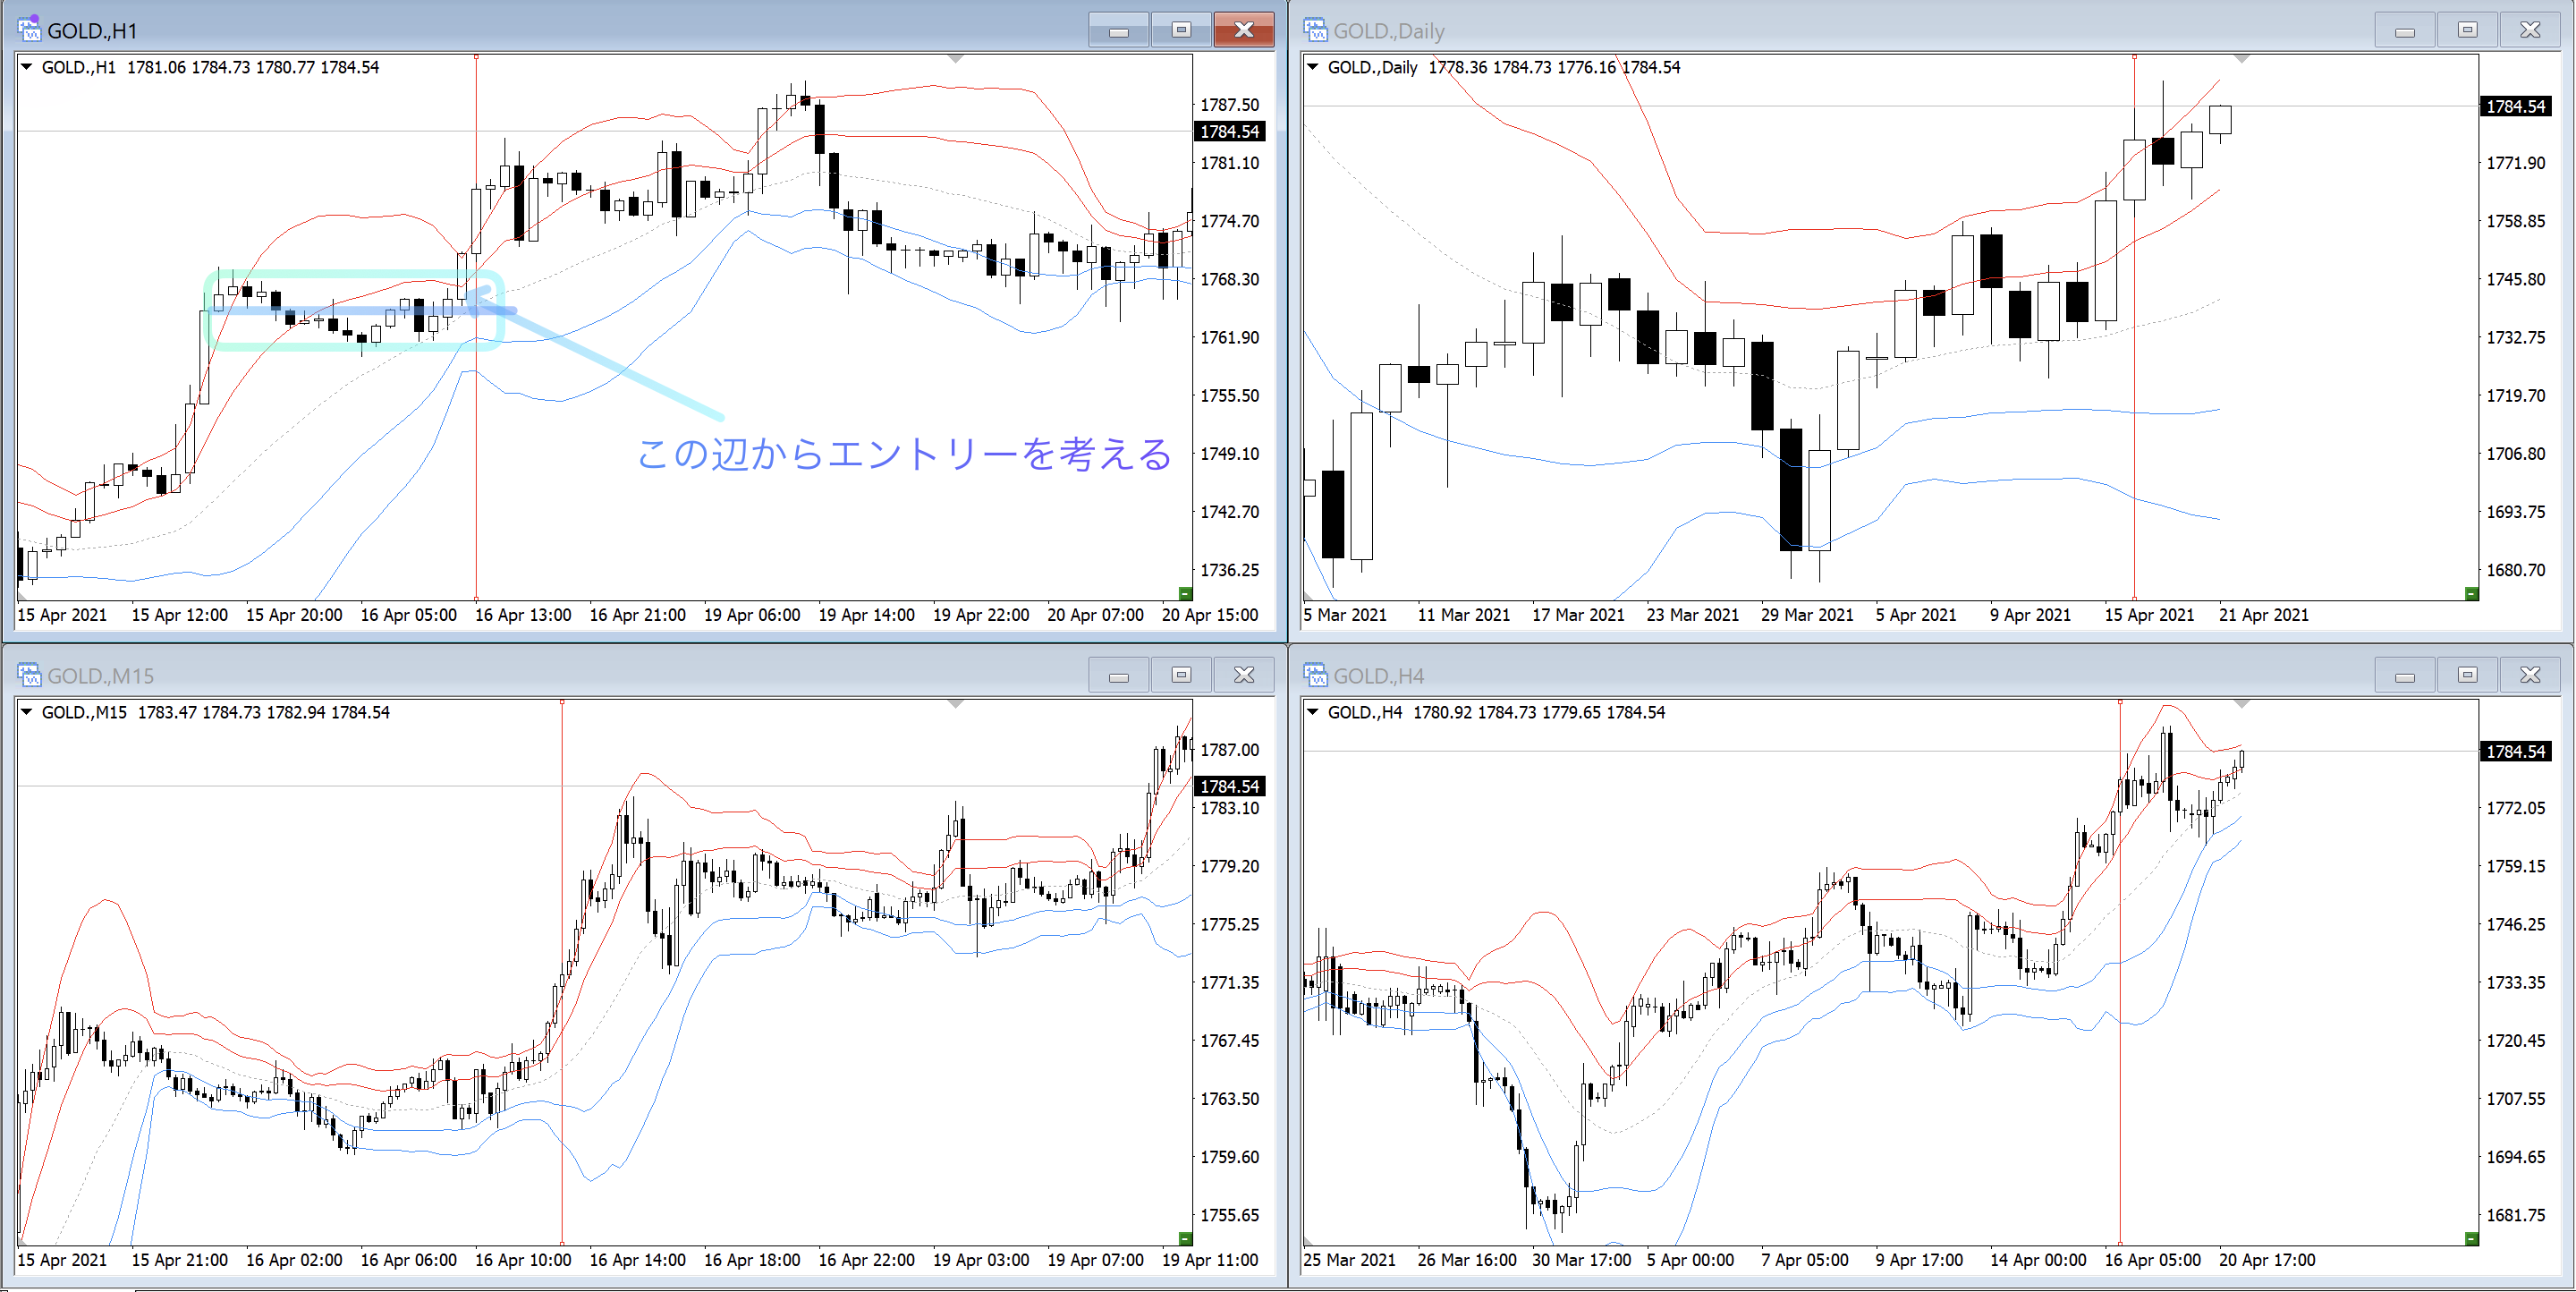Maximize the GOLD.,Daily chart window

(x=2467, y=30)
